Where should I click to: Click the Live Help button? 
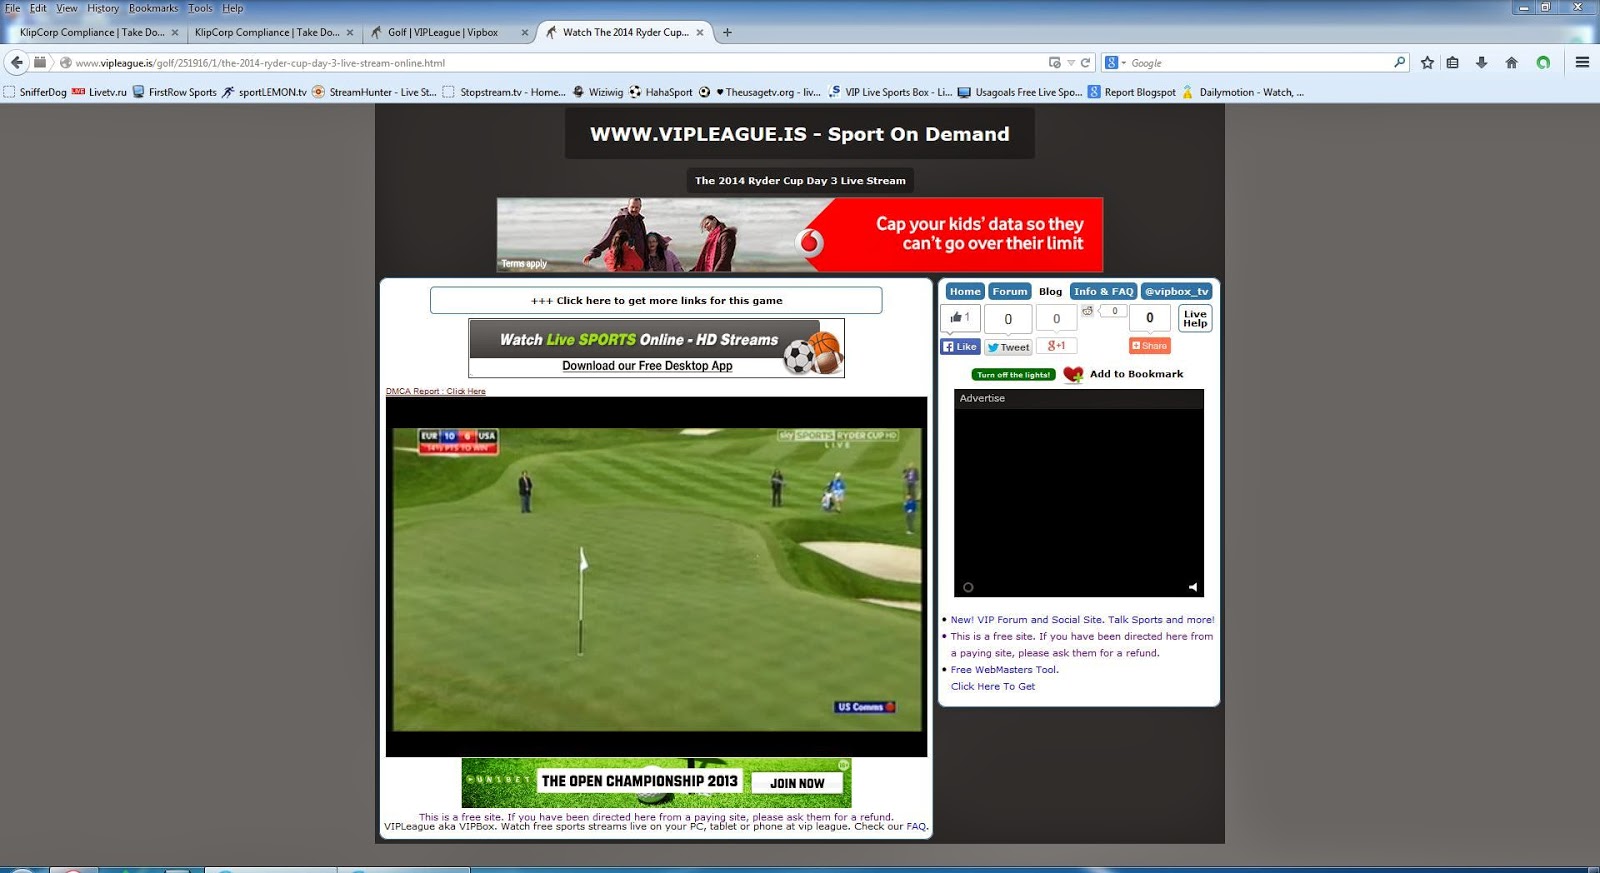(x=1195, y=318)
